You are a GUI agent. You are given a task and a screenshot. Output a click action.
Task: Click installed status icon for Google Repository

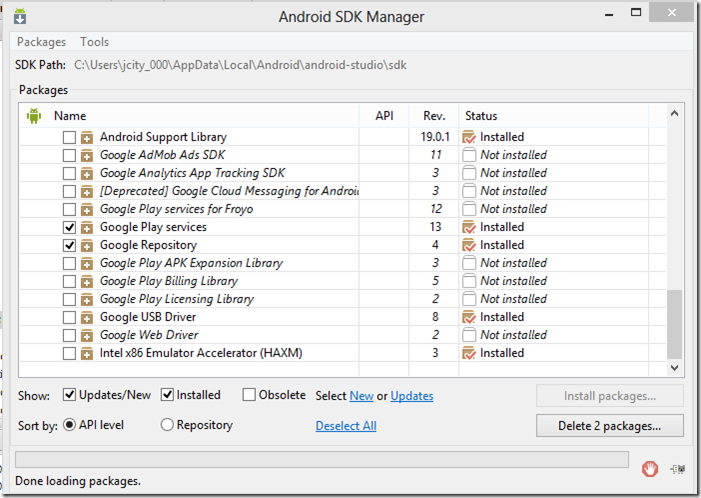pyautogui.click(x=469, y=245)
